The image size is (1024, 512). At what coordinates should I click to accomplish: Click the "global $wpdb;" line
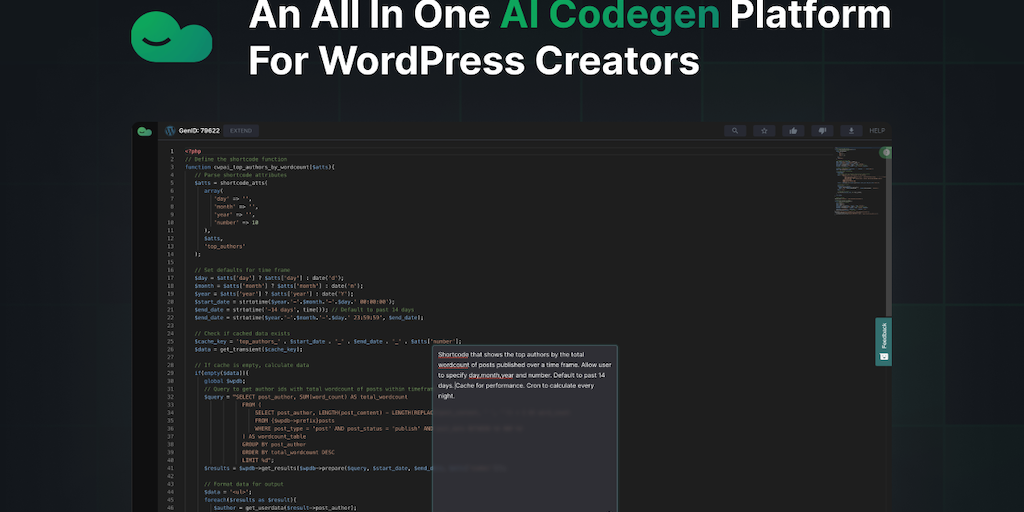(x=225, y=381)
